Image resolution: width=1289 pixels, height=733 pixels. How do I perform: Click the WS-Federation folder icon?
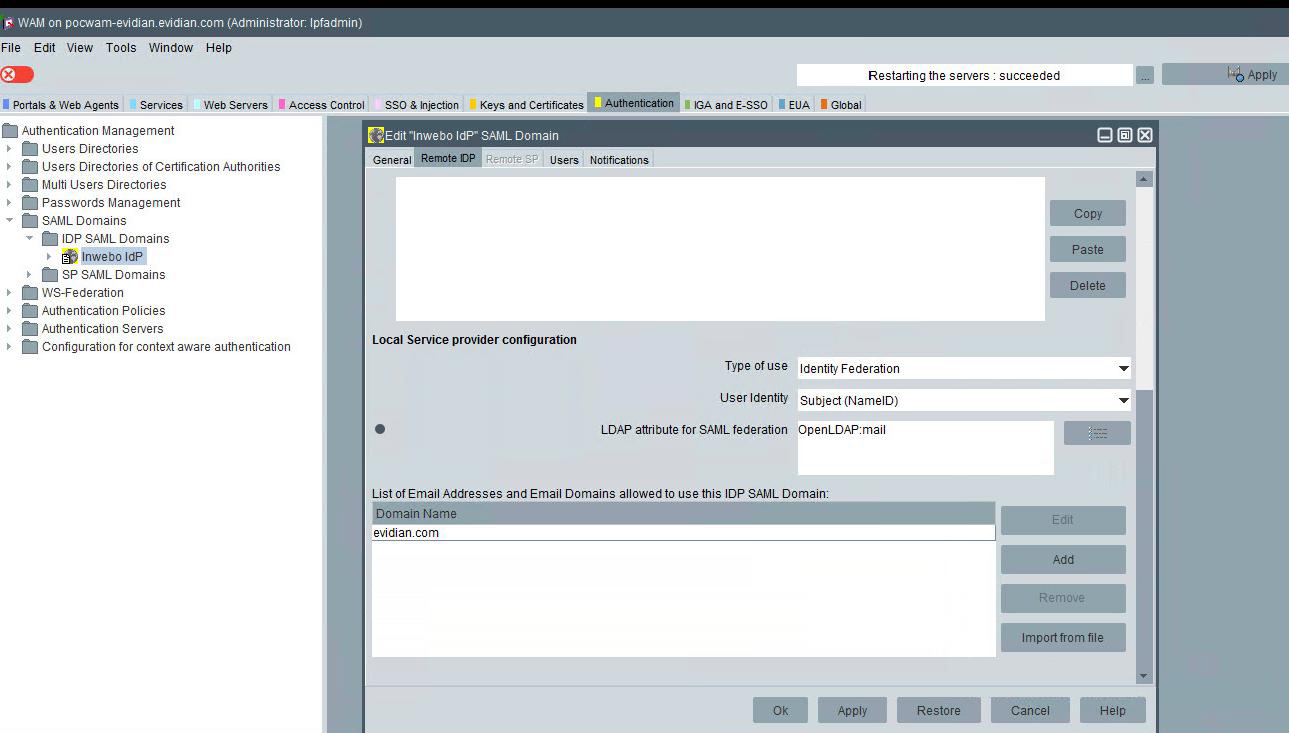[30, 293]
